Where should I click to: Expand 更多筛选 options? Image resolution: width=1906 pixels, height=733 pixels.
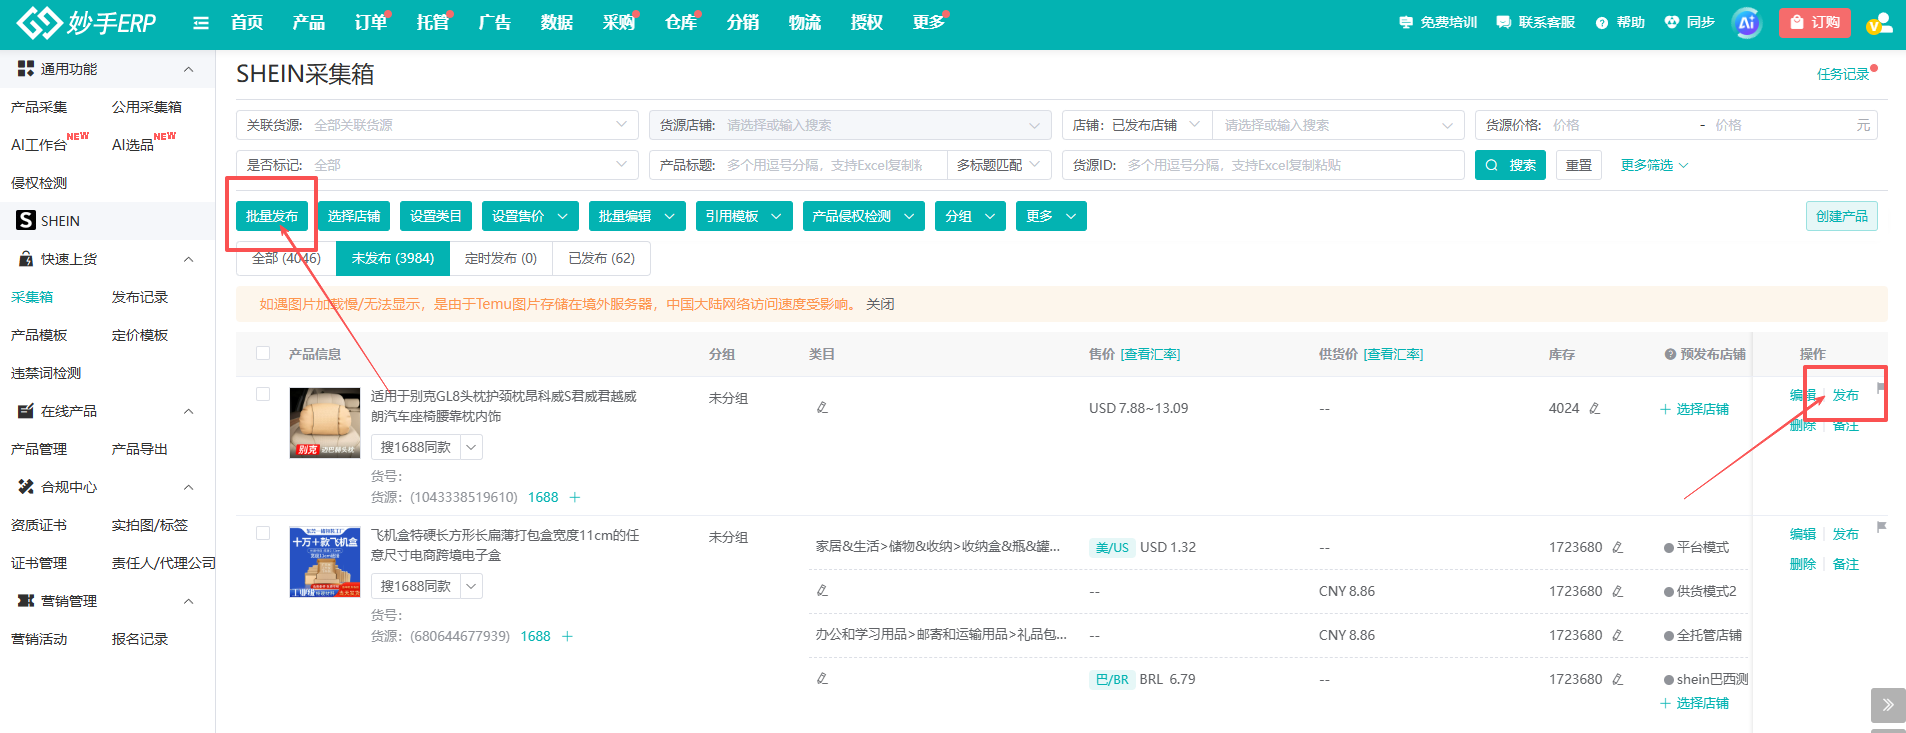coord(1654,165)
